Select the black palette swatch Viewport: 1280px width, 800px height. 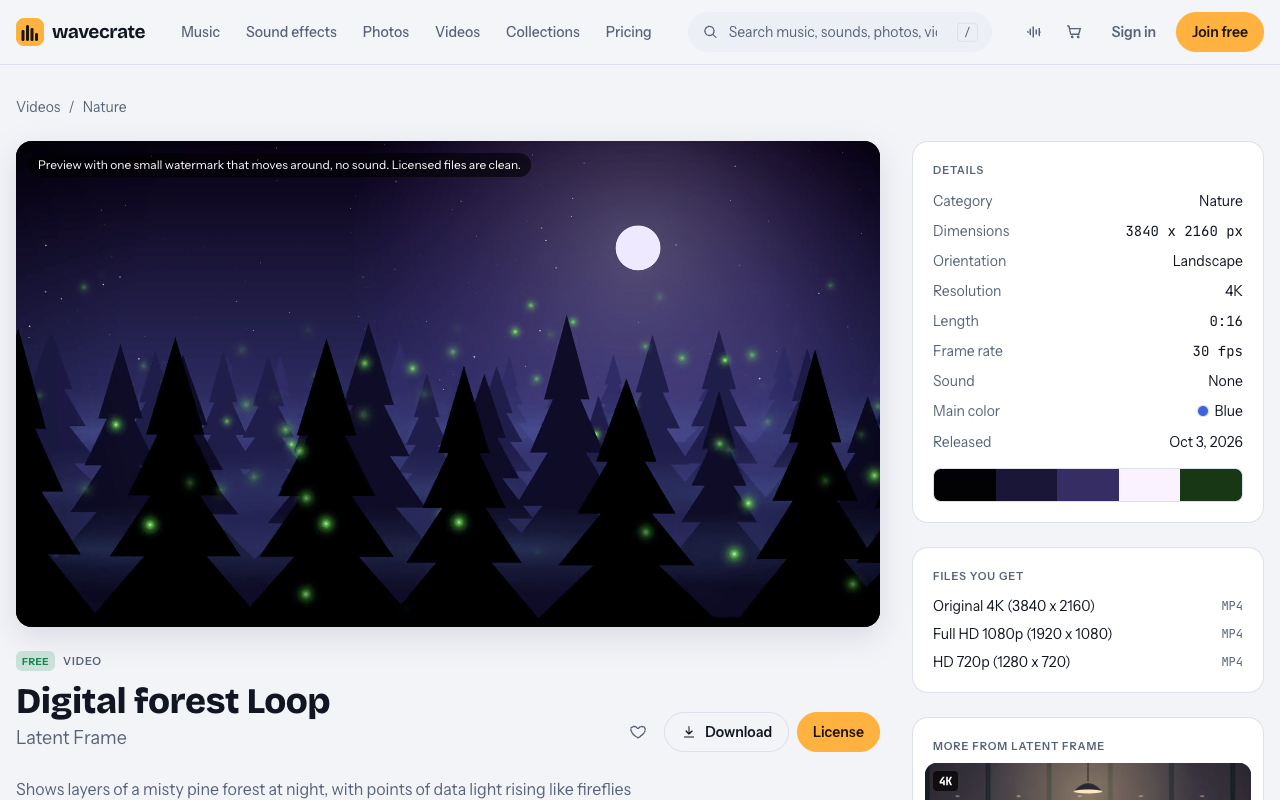[965, 485]
